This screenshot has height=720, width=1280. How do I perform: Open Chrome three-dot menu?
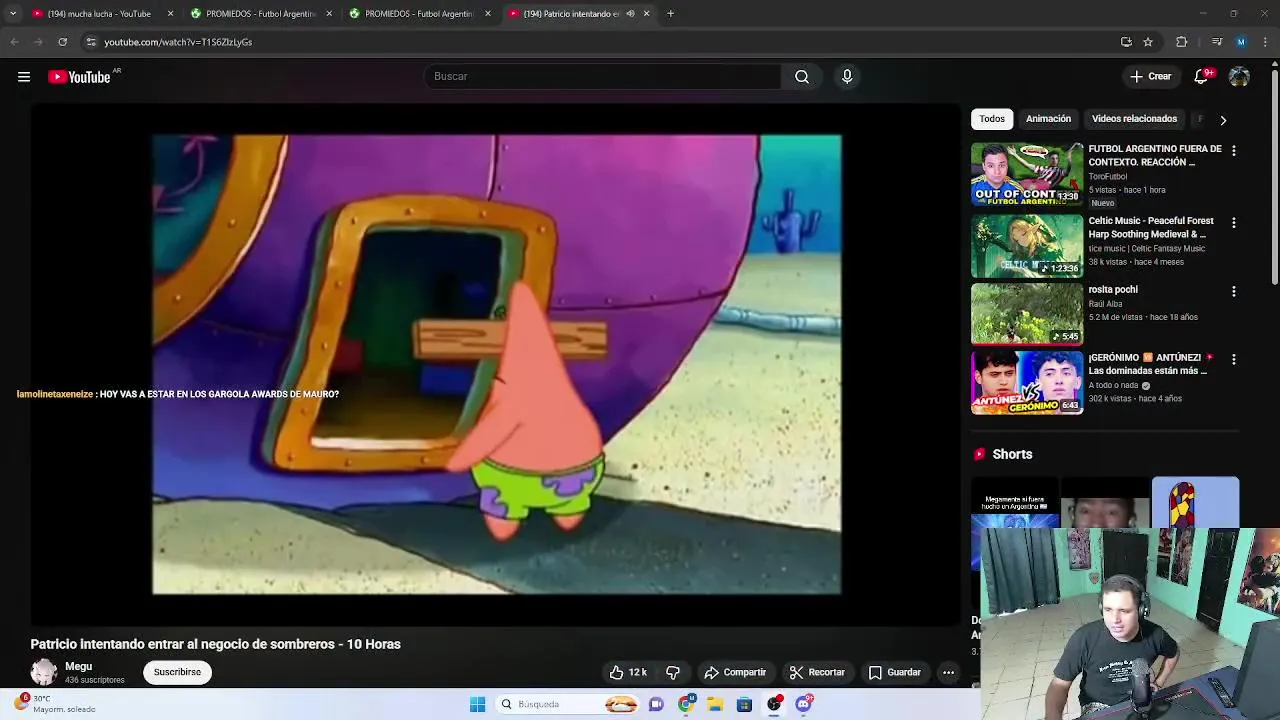(1266, 42)
